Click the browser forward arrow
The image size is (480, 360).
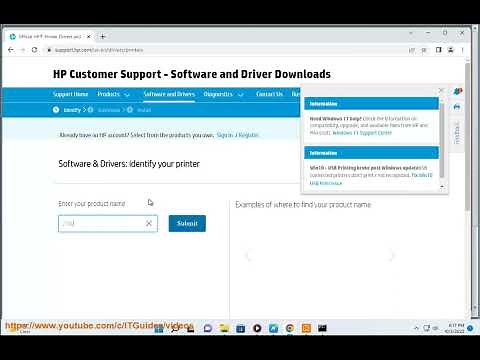23,50
